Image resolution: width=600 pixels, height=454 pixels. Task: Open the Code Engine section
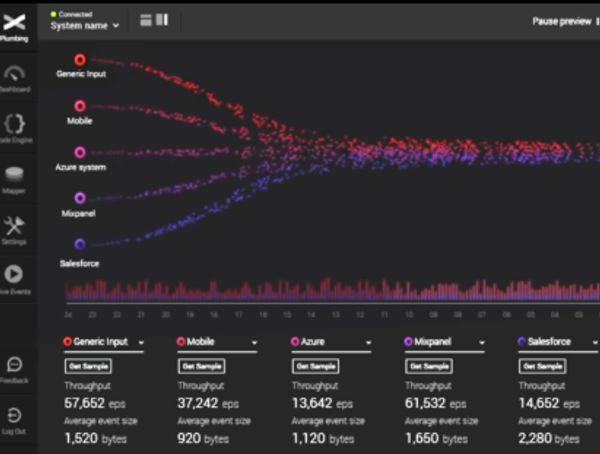pyautogui.click(x=15, y=125)
